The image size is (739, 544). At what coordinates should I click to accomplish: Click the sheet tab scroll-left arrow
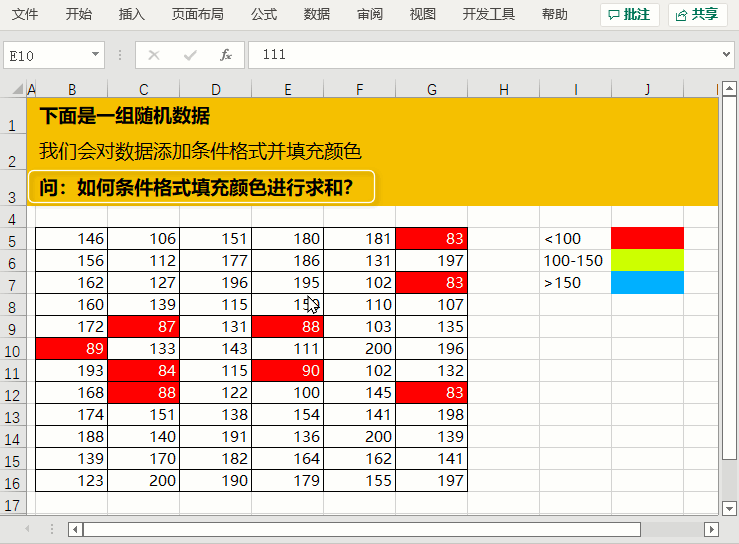[x=27, y=529]
